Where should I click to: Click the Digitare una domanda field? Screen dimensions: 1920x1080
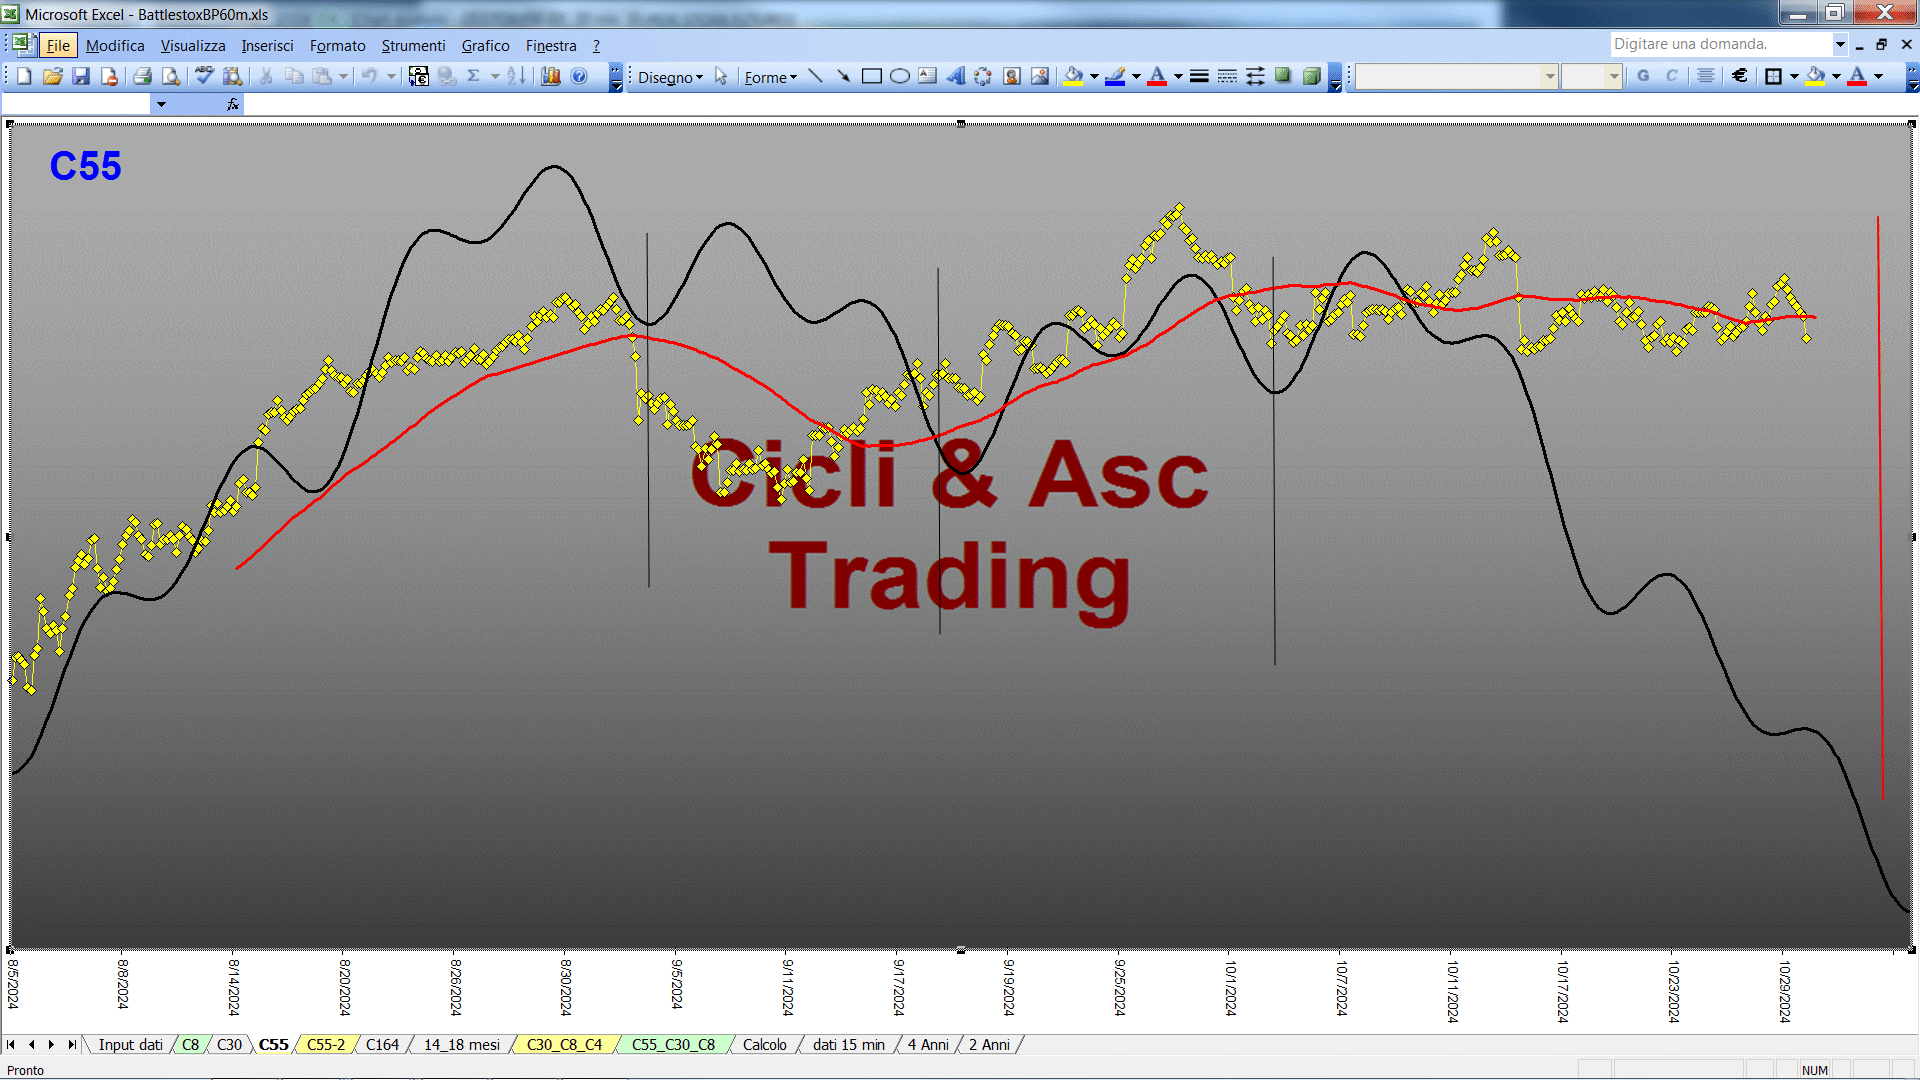1720,44
